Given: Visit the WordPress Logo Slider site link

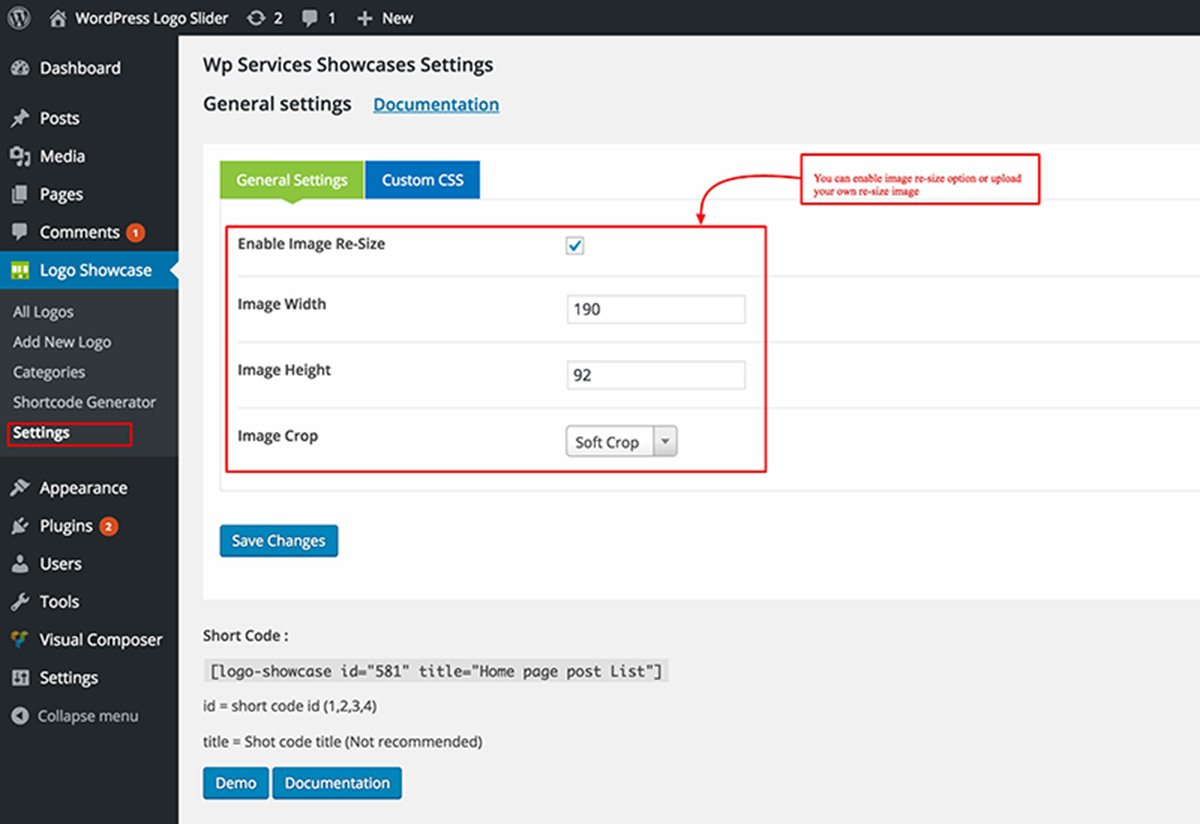Looking at the screenshot, I should click(x=152, y=18).
